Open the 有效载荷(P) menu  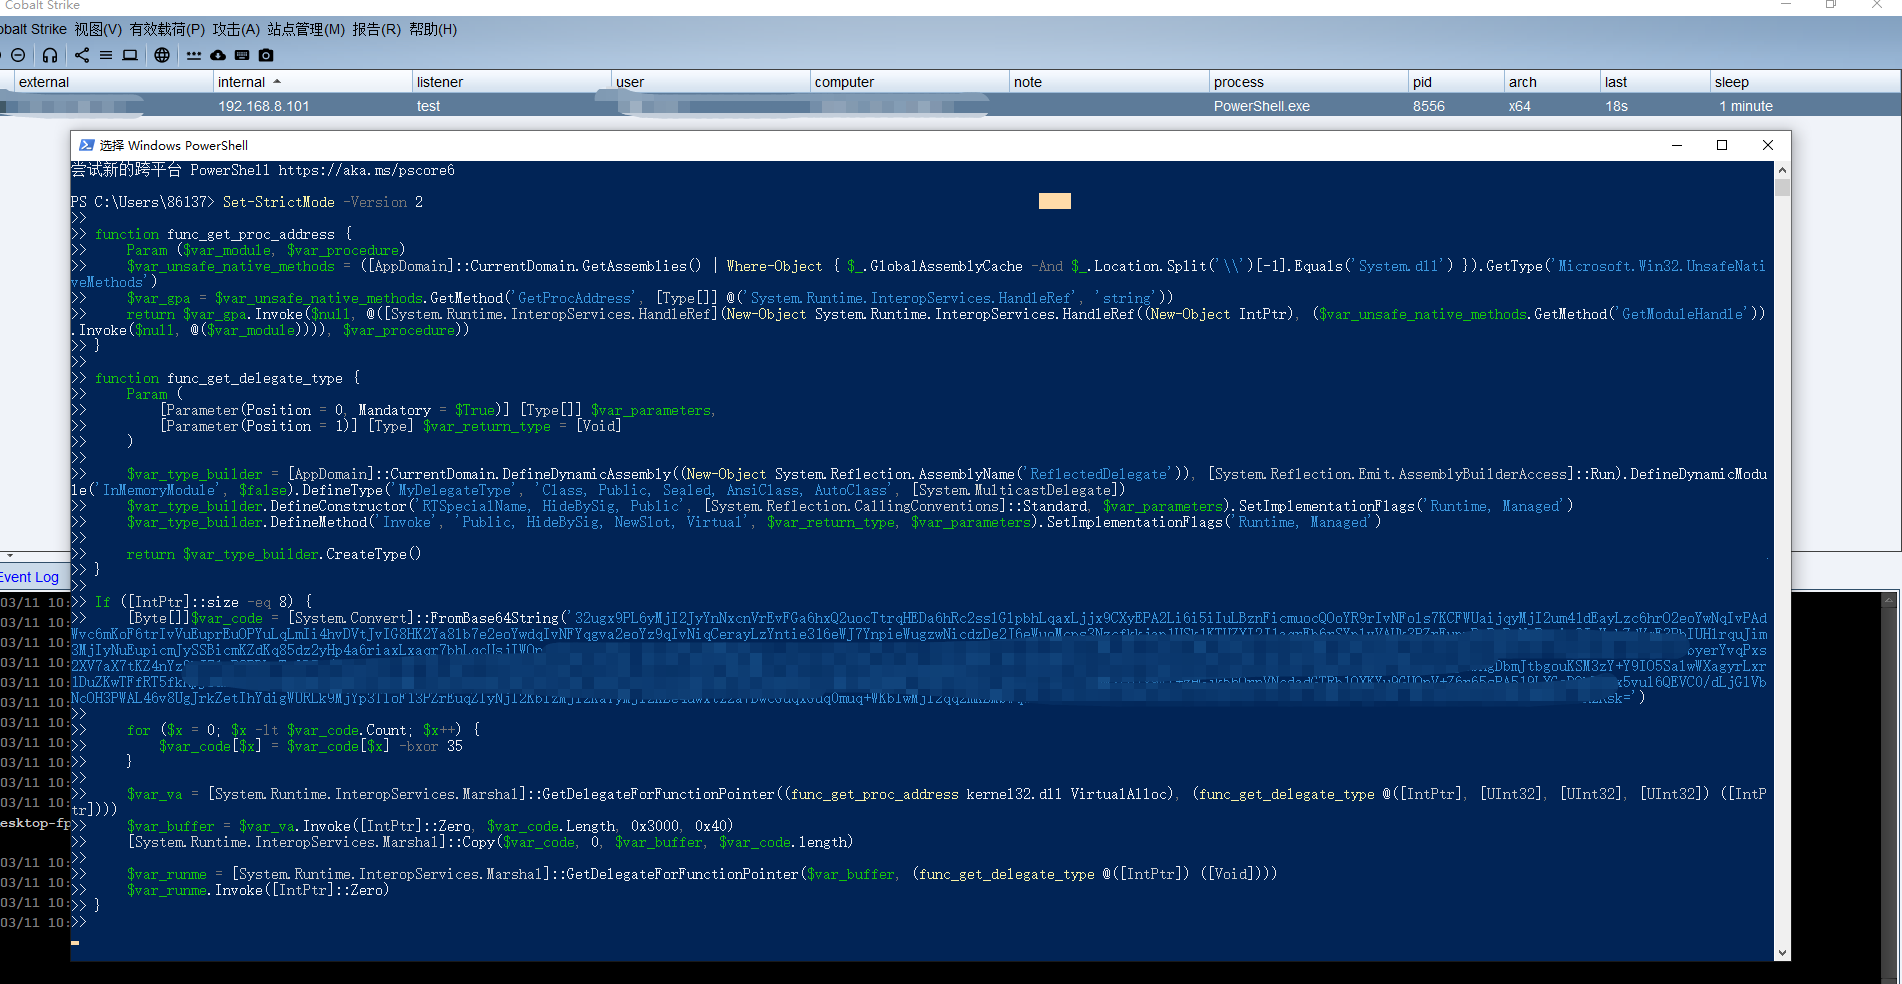tap(167, 29)
